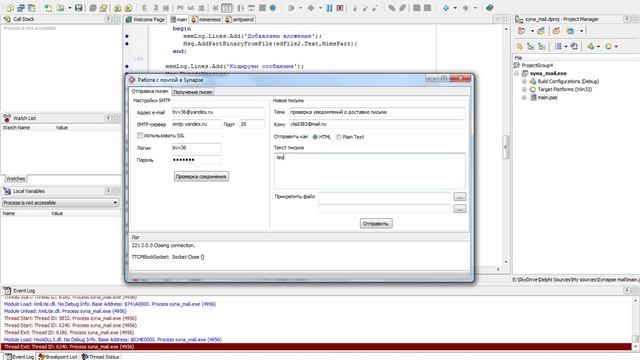Open the Forward navigation history dropdown arrow

pyautogui.click(x=475, y=8)
